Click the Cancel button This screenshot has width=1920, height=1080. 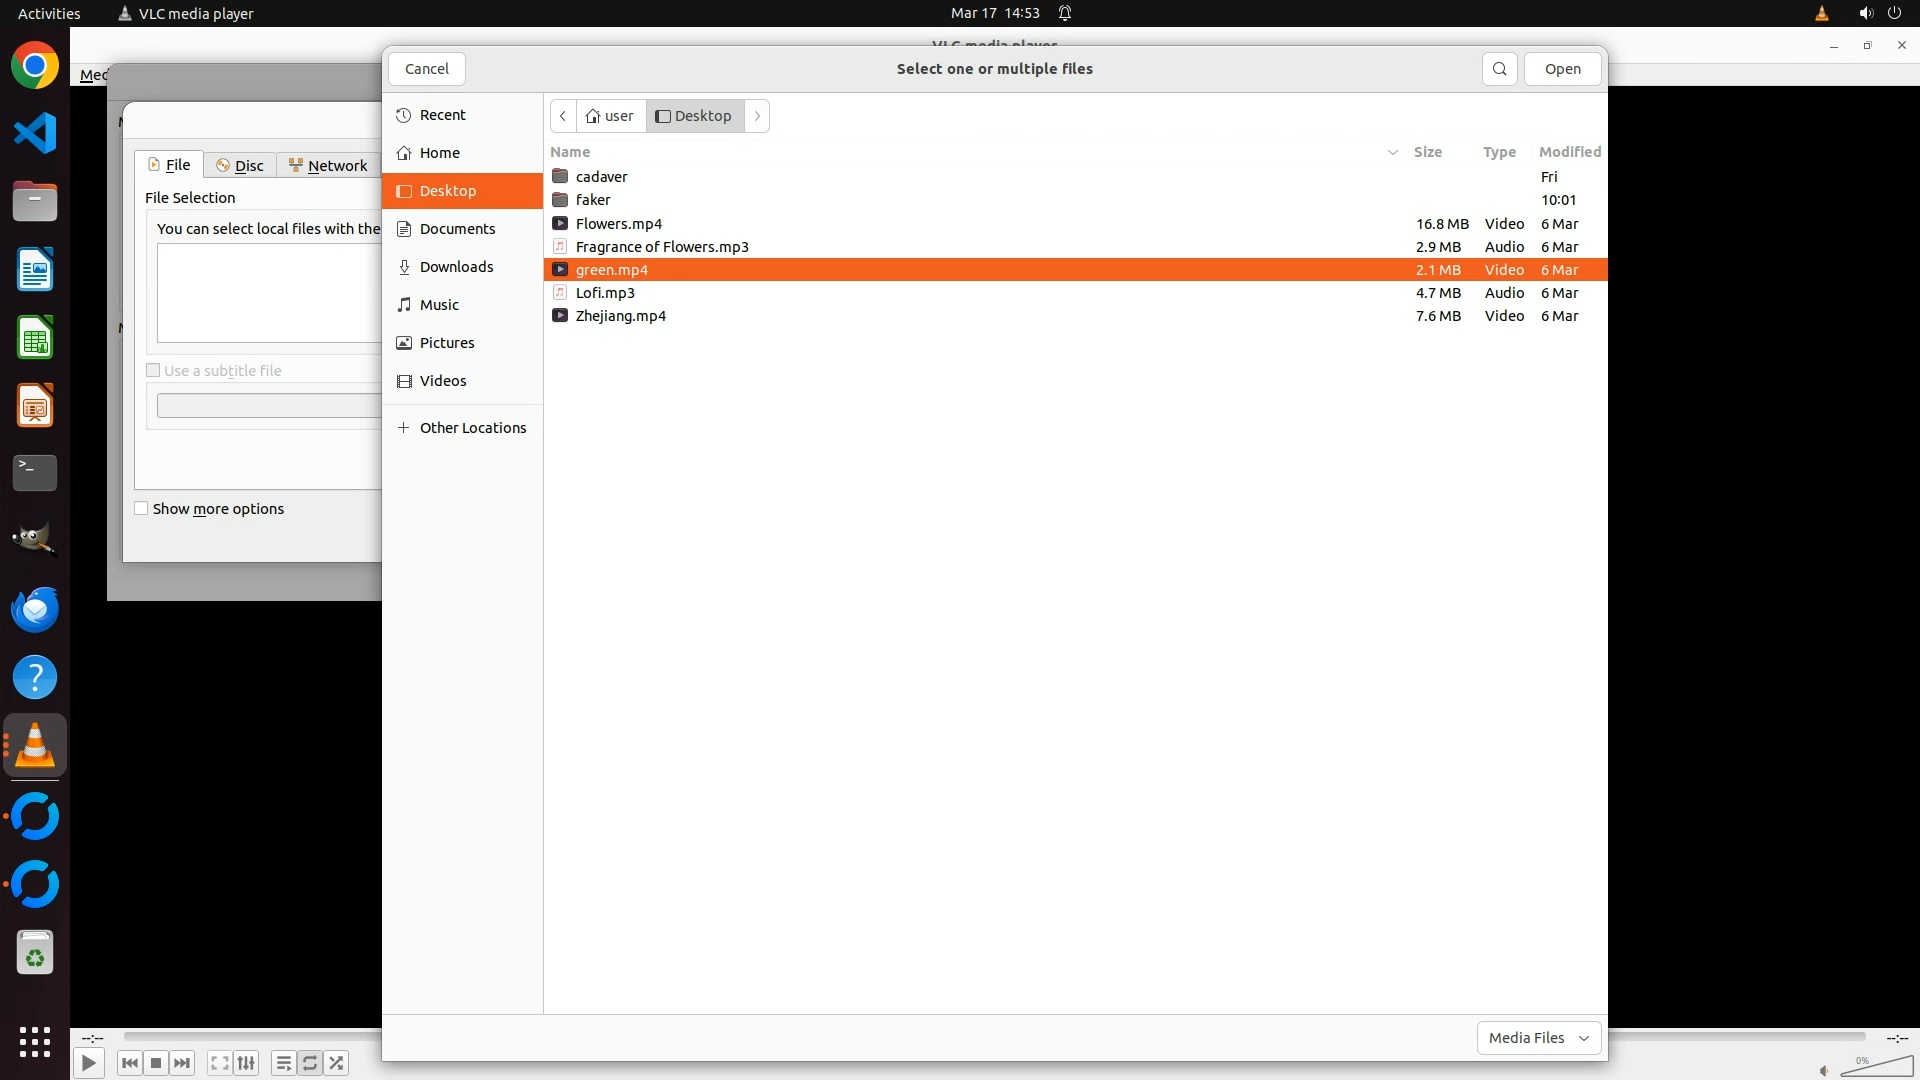[427, 69]
